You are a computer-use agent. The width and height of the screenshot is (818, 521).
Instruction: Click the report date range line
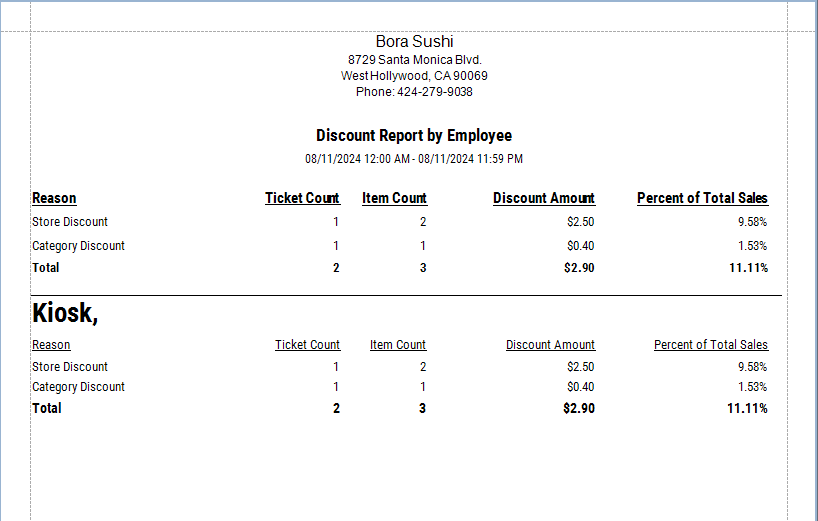point(414,159)
